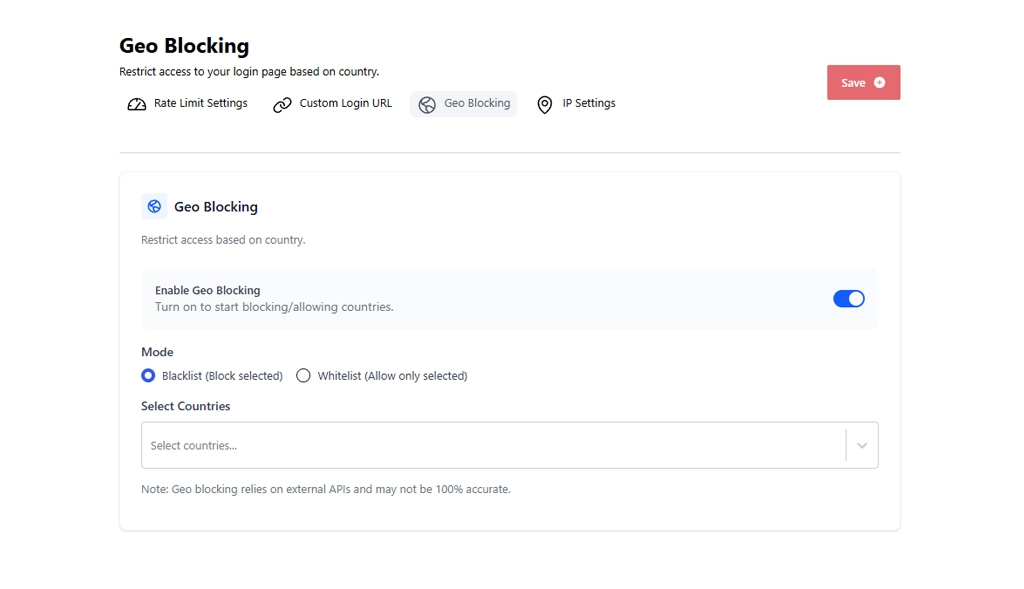Image resolution: width=1024 pixels, height=589 pixels.
Task: Click the 'Select Countries' label
Action: pyautogui.click(x=185, y=406)
